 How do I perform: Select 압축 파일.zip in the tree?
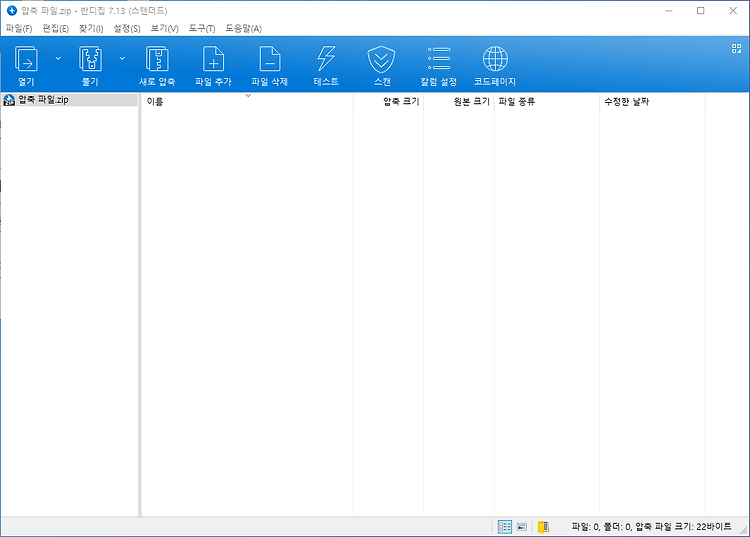(69, 100)
